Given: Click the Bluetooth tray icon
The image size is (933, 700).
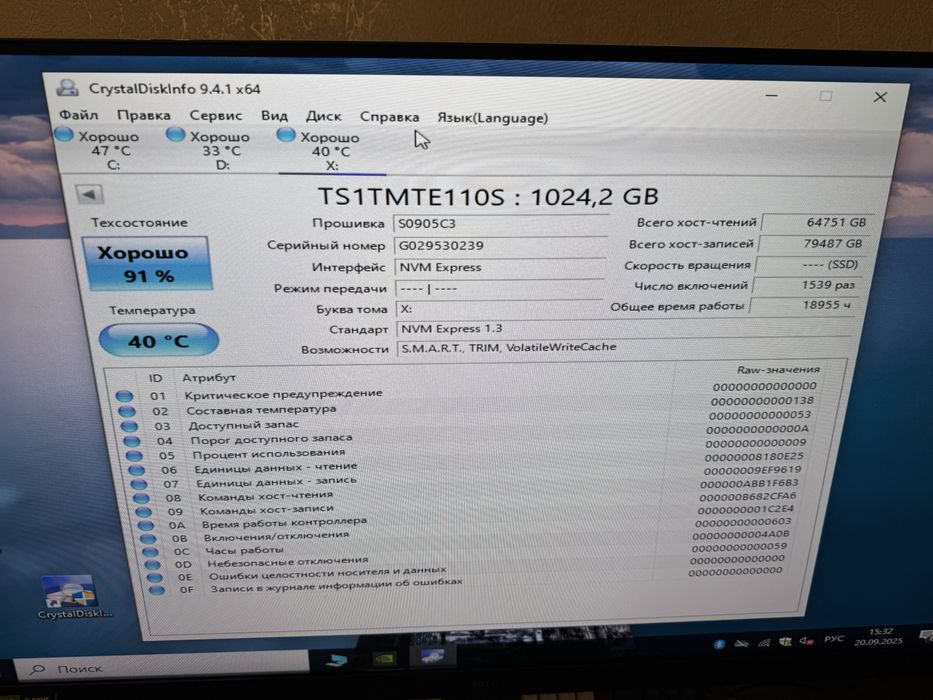Looking at the screenshot, I should click(719, 643).
